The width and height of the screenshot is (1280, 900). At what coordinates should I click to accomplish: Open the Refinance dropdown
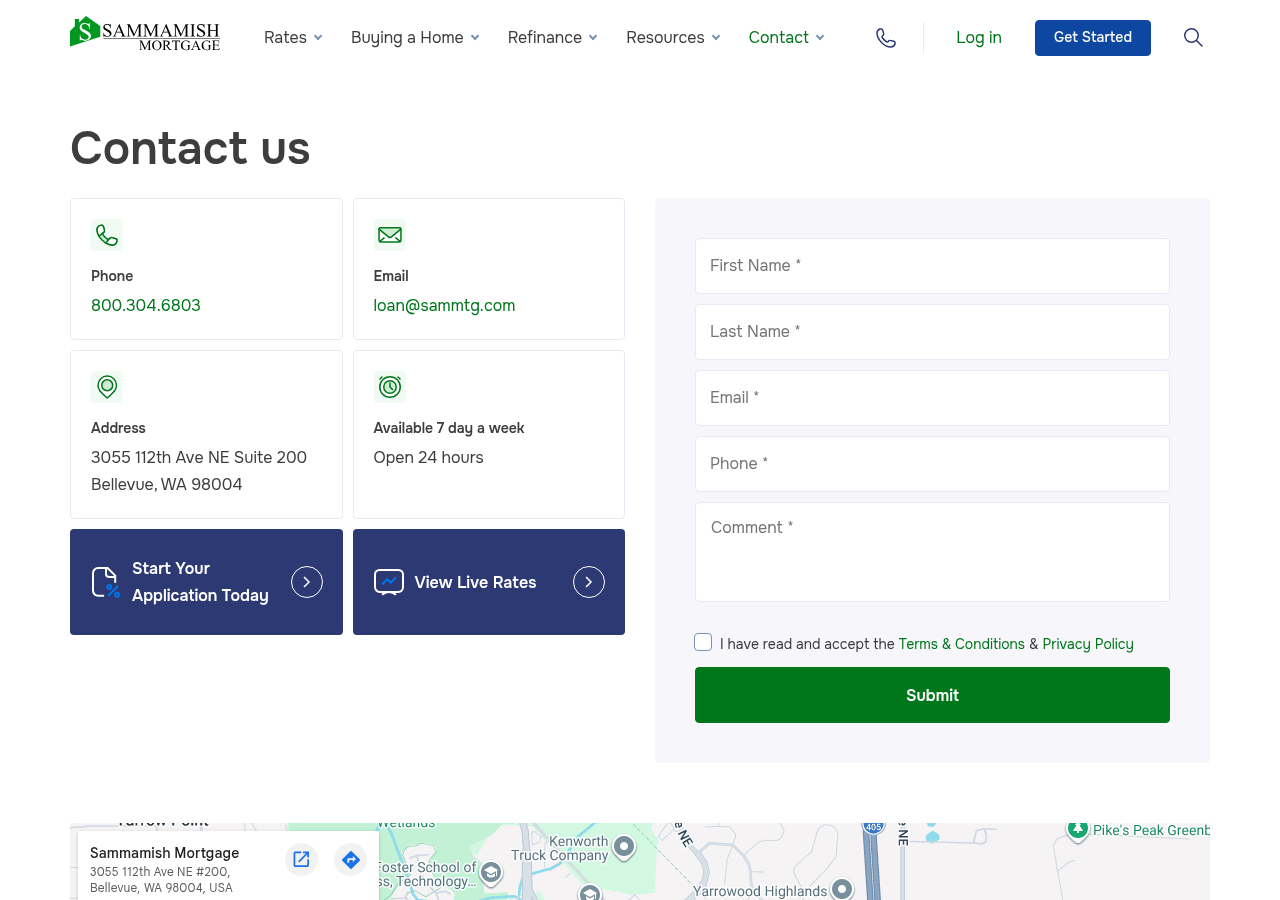pos(551,37)
